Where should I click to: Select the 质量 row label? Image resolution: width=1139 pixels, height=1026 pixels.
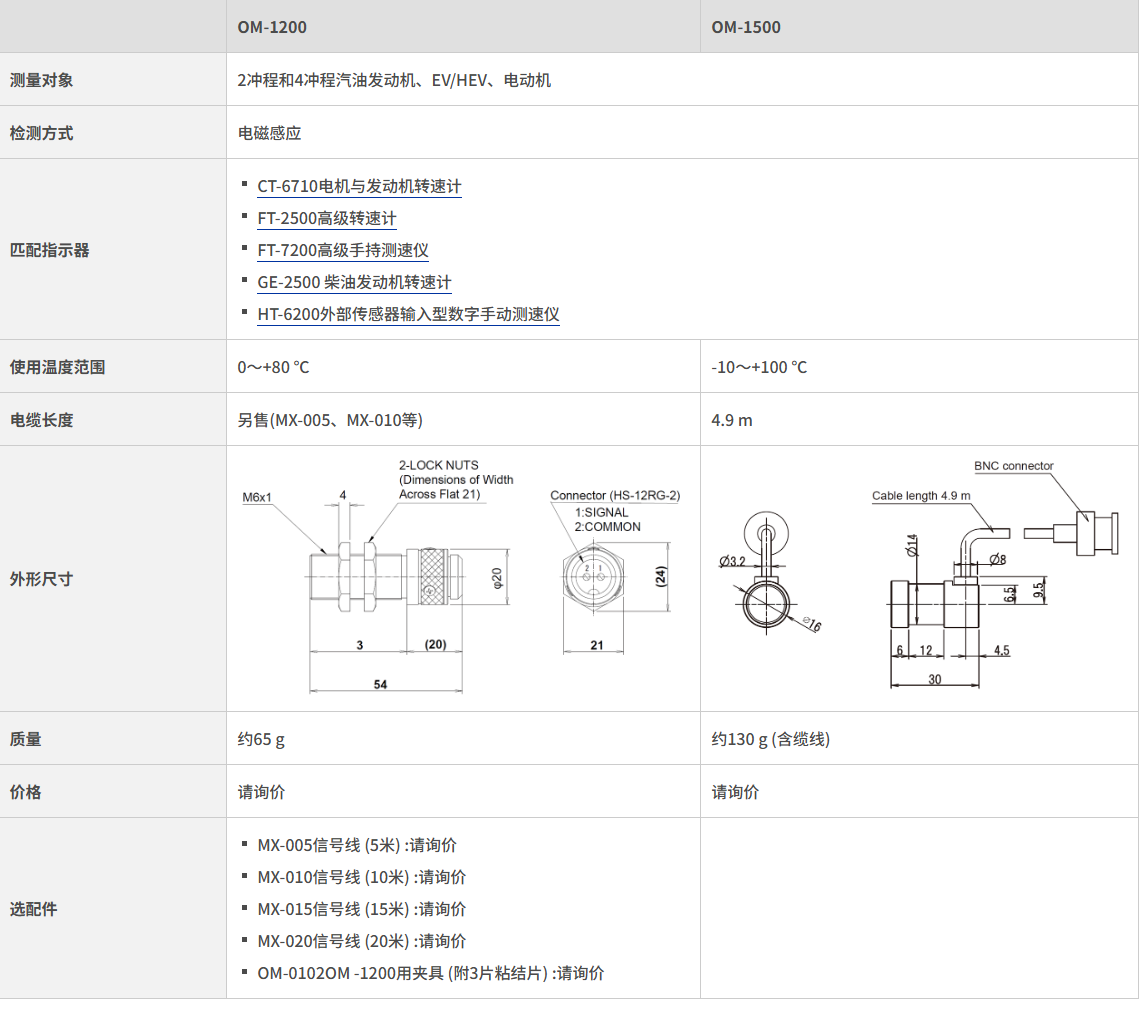(x=25, y=739)
